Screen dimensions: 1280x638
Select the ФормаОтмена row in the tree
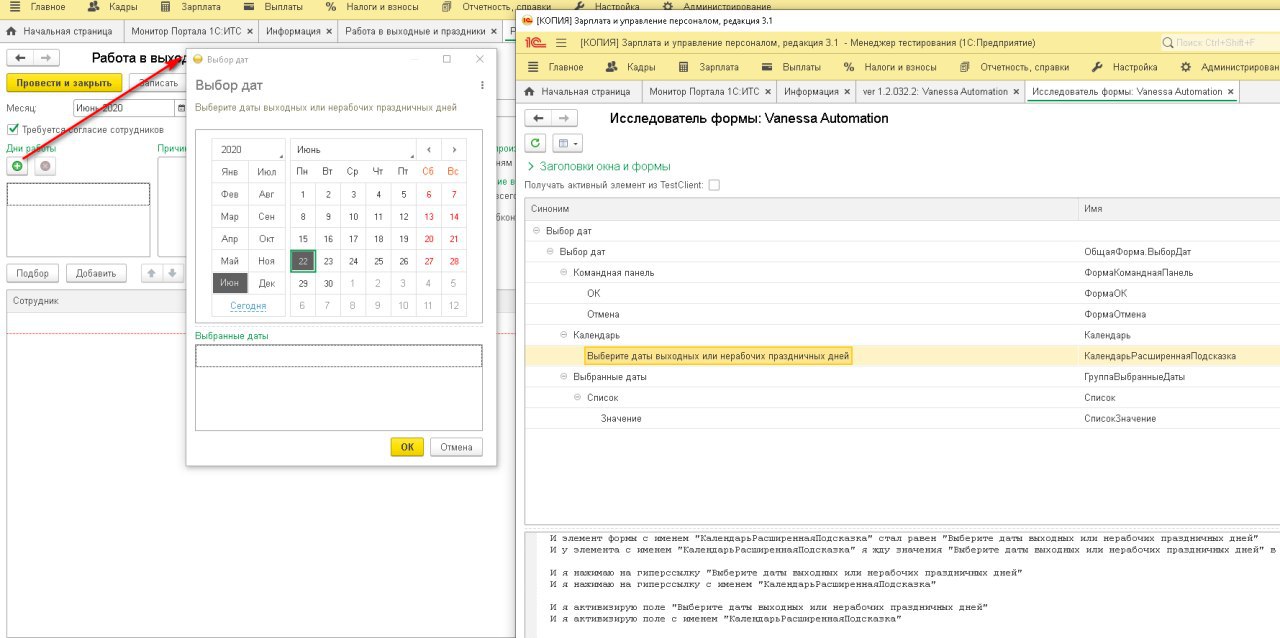902,314
